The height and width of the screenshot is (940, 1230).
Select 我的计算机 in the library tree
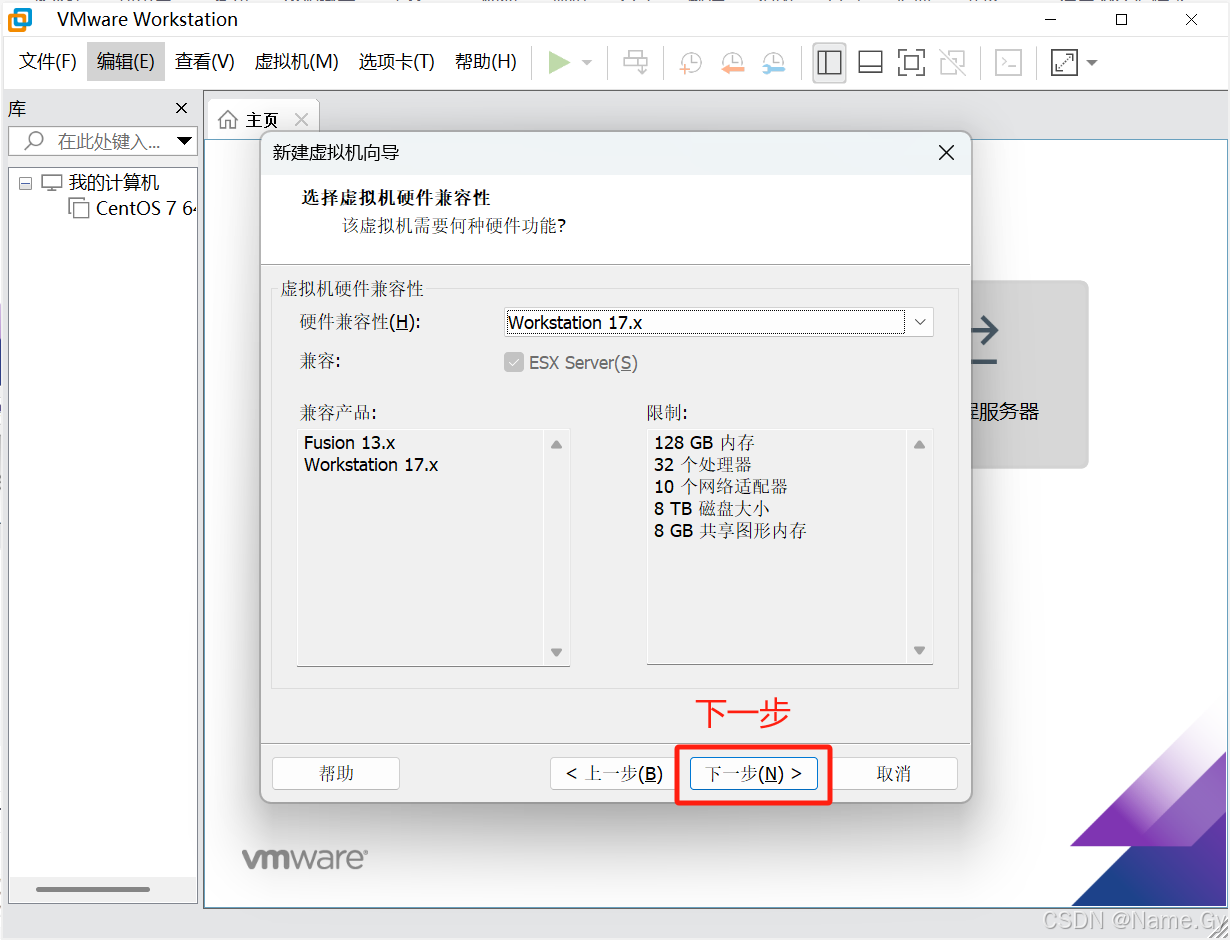point(113,183)
